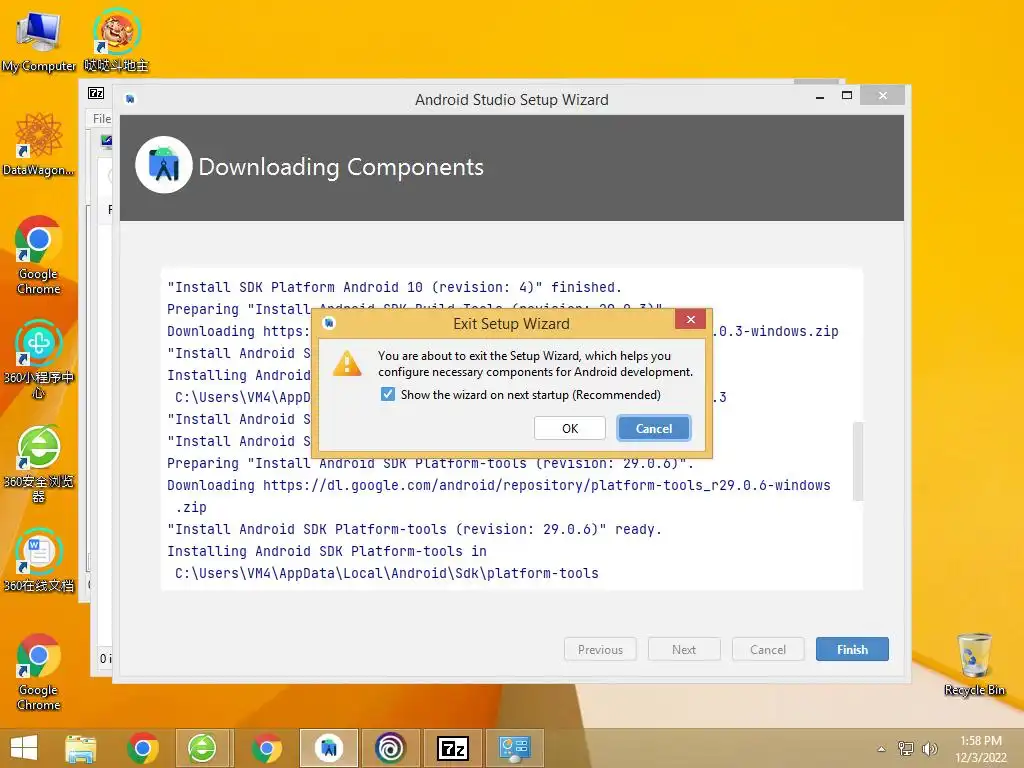This screenshot has width=1024, height=768.
Task: Show hidden tray icons arrow
Action: (881, 749)
